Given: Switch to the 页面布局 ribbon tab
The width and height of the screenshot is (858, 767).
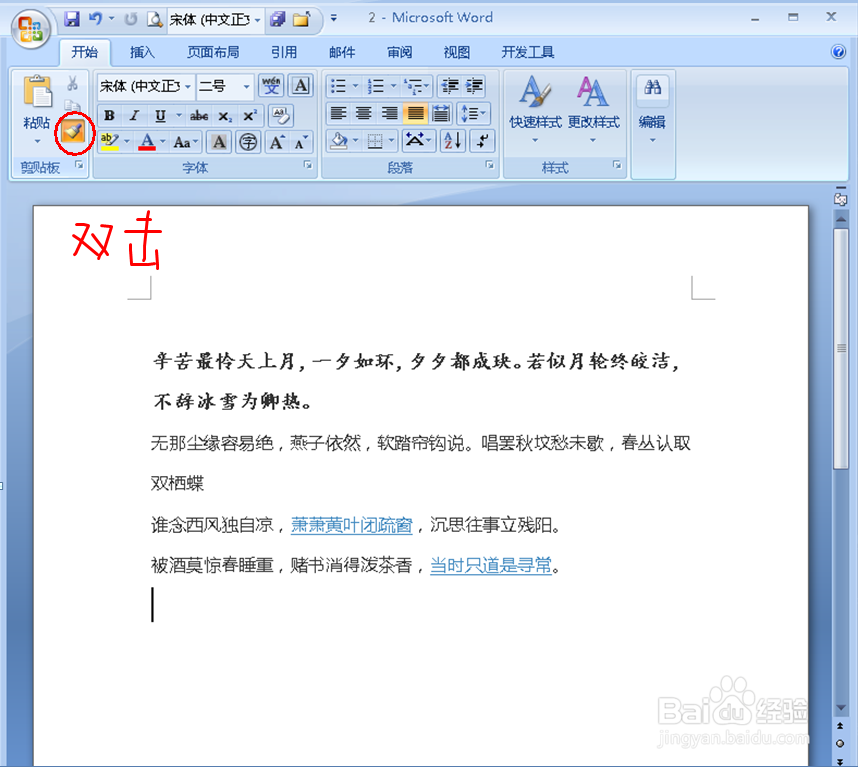Looking at the screenshot, I should 213,51.
